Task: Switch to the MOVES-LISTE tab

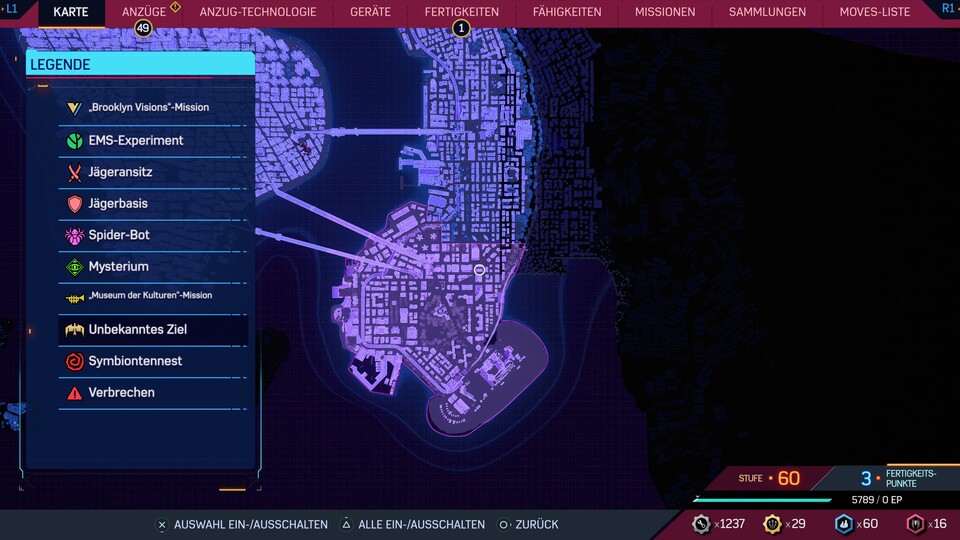Action: pyautogui.click(x=874, y=12)
